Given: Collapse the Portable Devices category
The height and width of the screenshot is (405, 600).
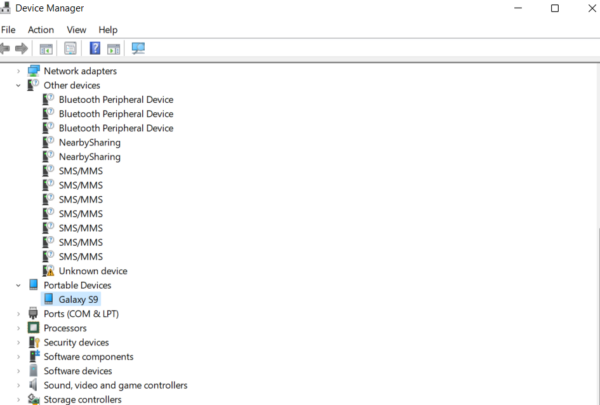Looking at the screenshot, I should click(x=18, y=285).
